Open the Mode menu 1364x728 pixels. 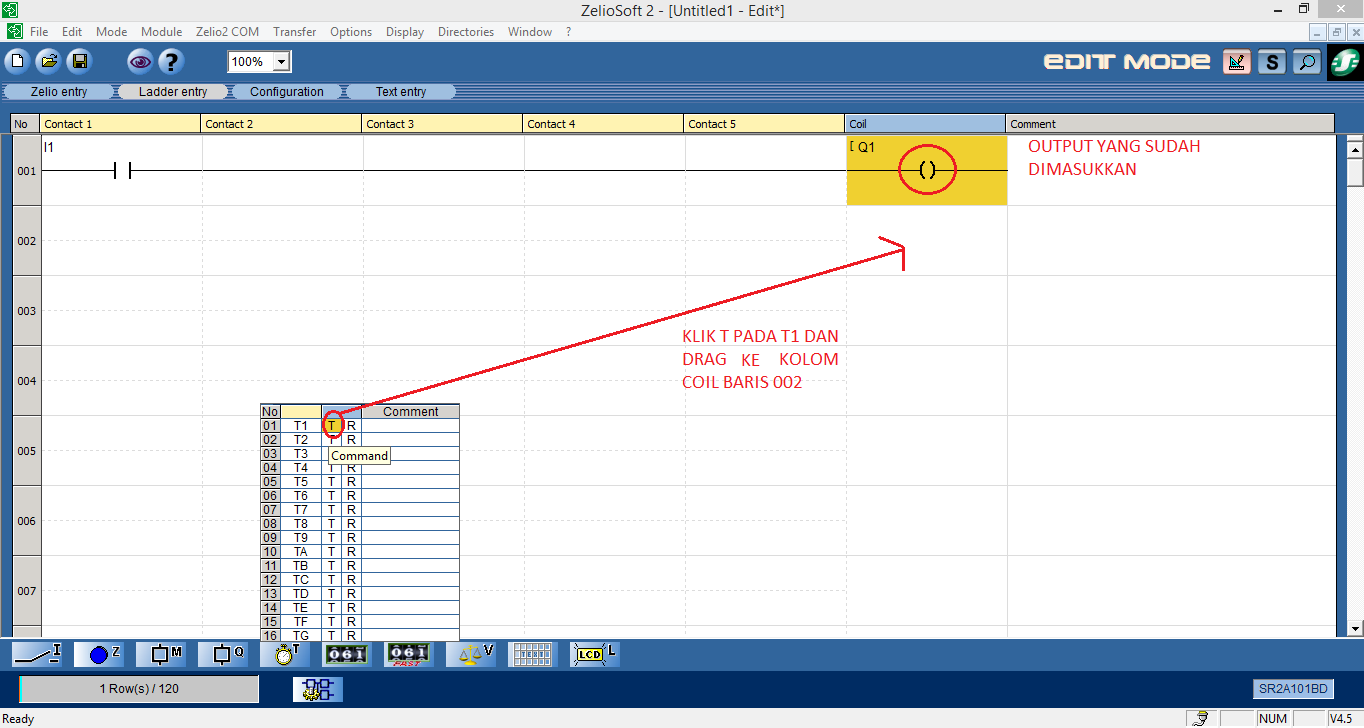click(111, 32)
